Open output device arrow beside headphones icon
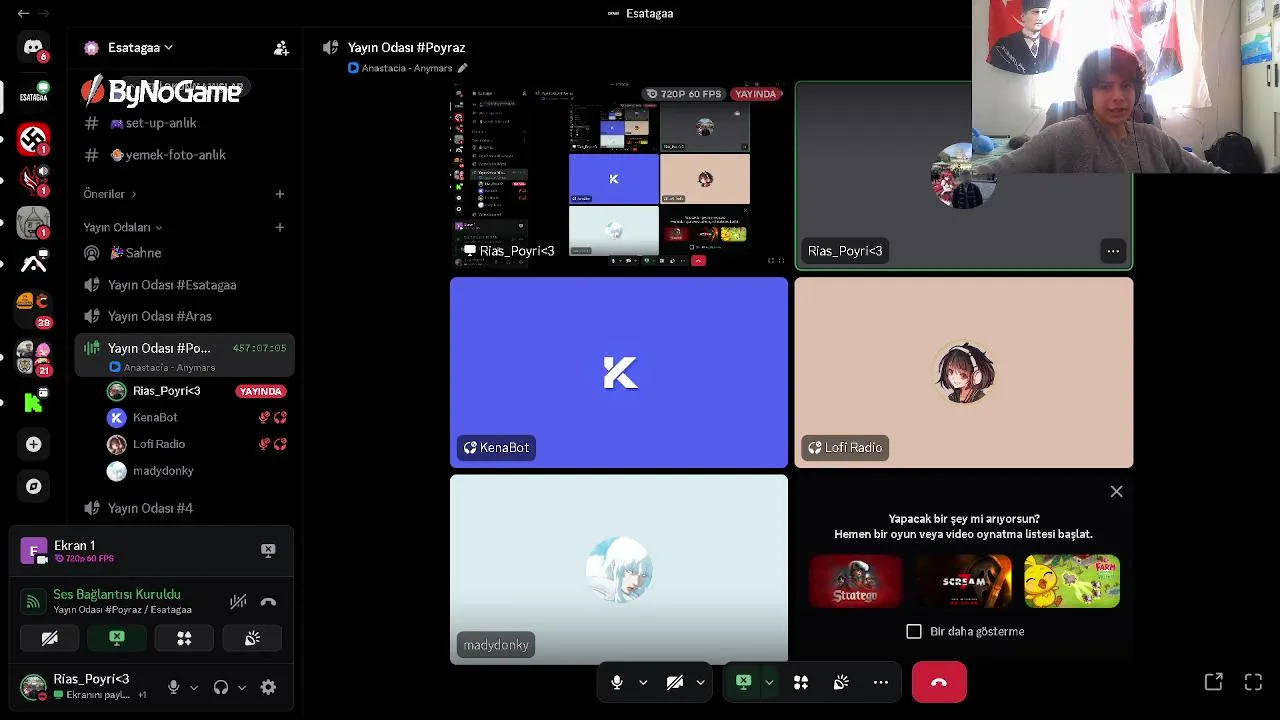Image resolution: width=1280 pixels, height=720 pixels. pyautogui.click(x=242, y=687)
